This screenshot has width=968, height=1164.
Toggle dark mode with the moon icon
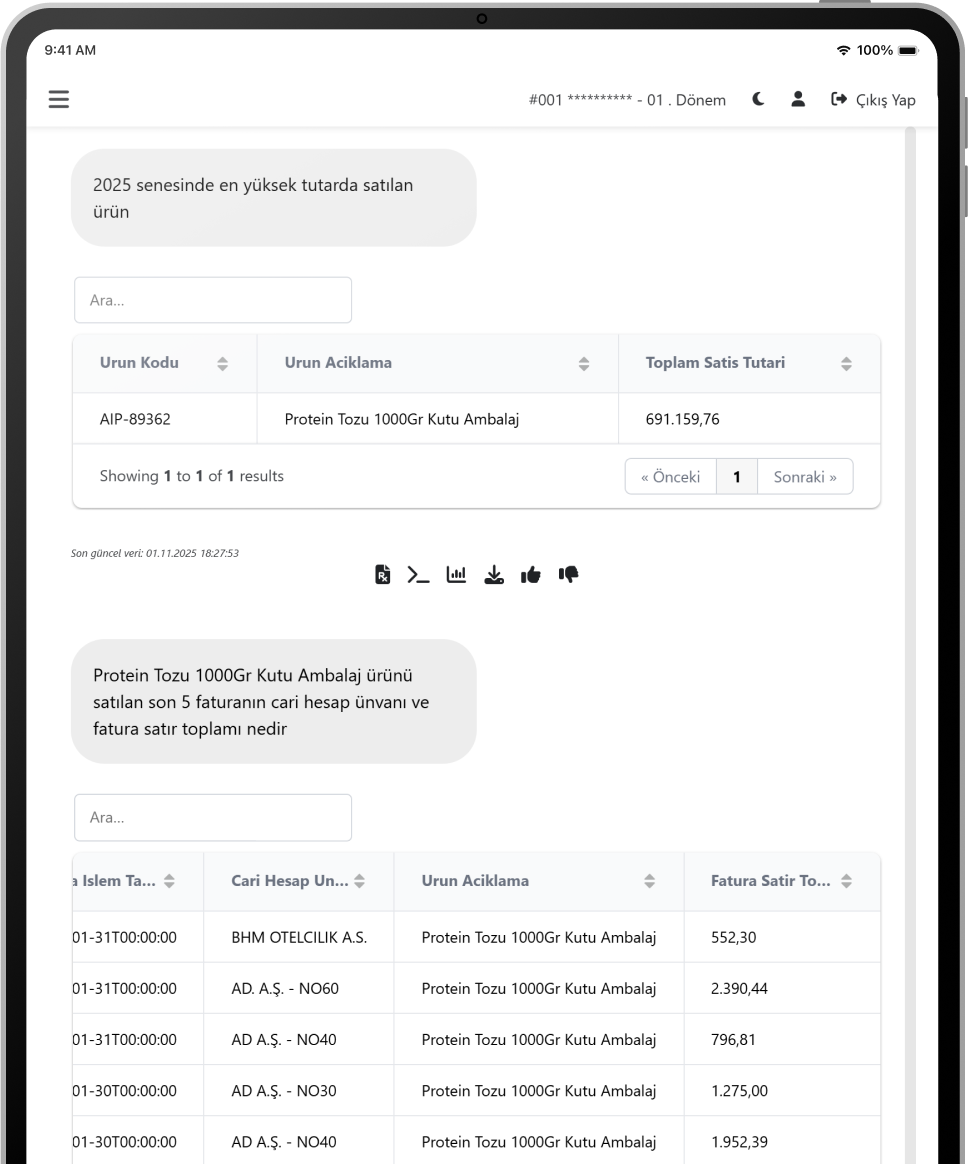tap(759, 99)
